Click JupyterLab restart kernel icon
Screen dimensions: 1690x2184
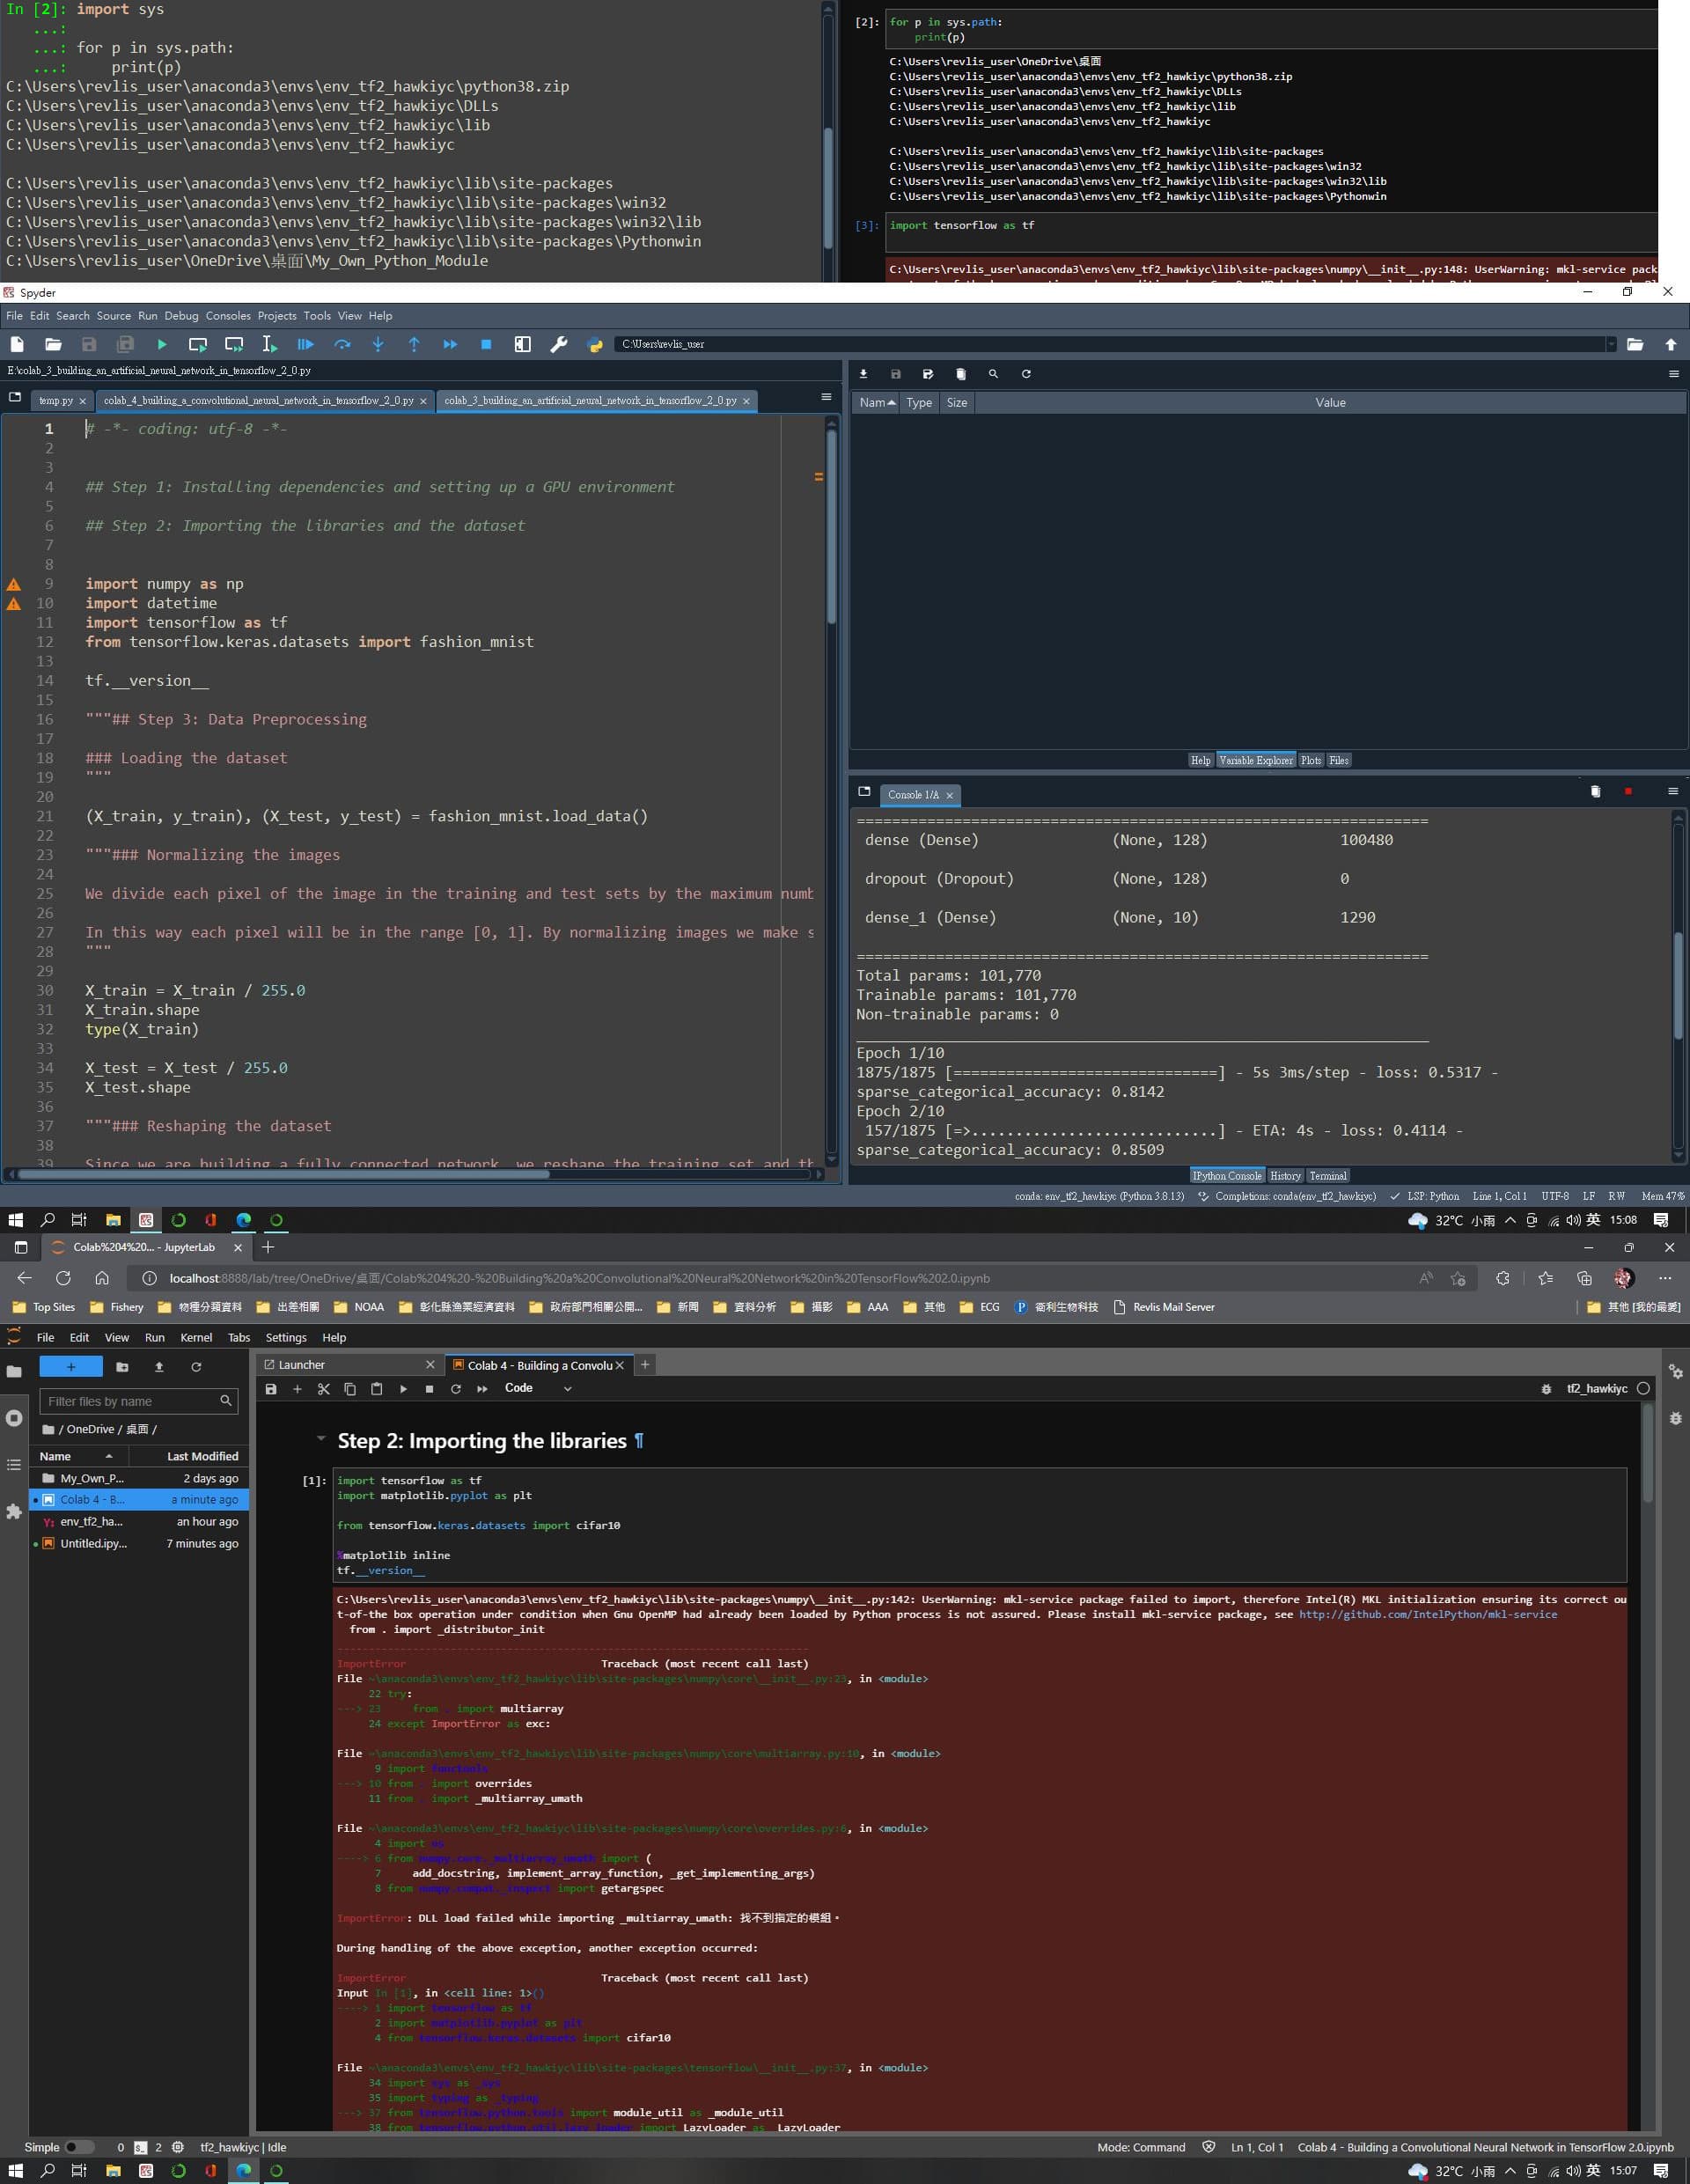[x=456, y=1389]
